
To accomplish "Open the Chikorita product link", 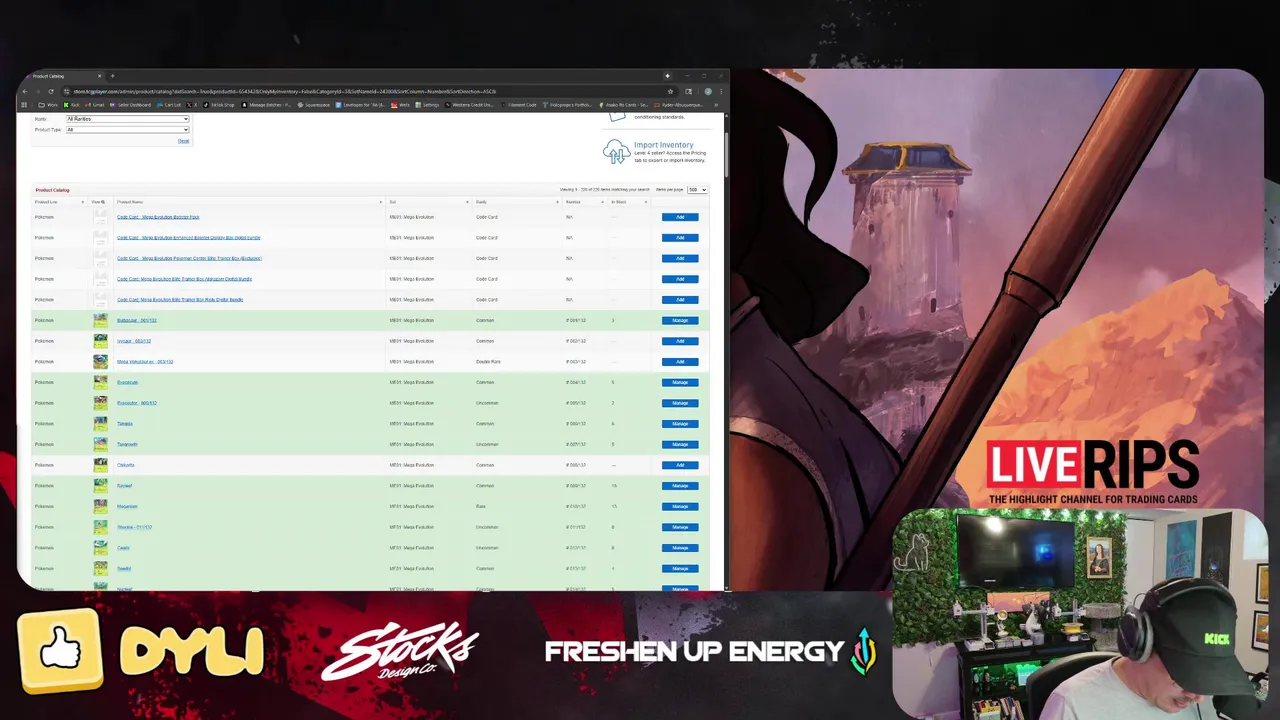I will pyautogui.click(x=125, y=465).
